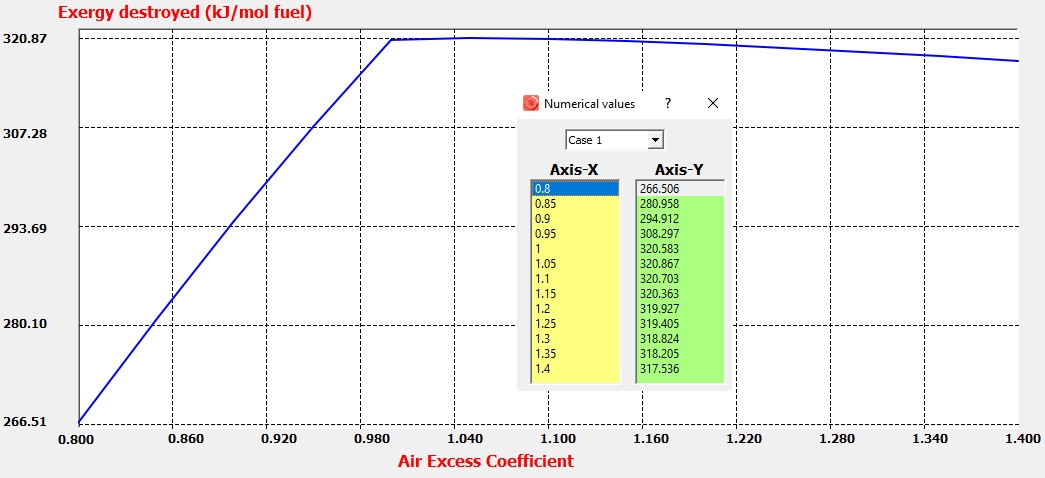Click the Axis-X column header
Viewport: 1045px width, 478px height.
[574, 169]
